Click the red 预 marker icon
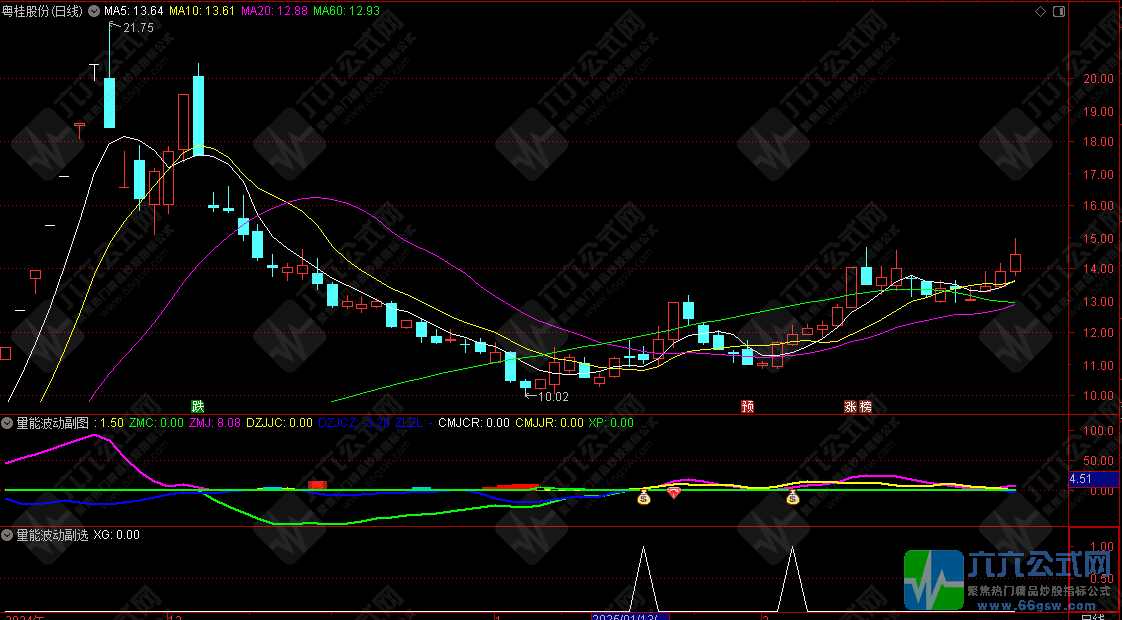Screen dimensions: 1122x620 [x=747, y=406]
